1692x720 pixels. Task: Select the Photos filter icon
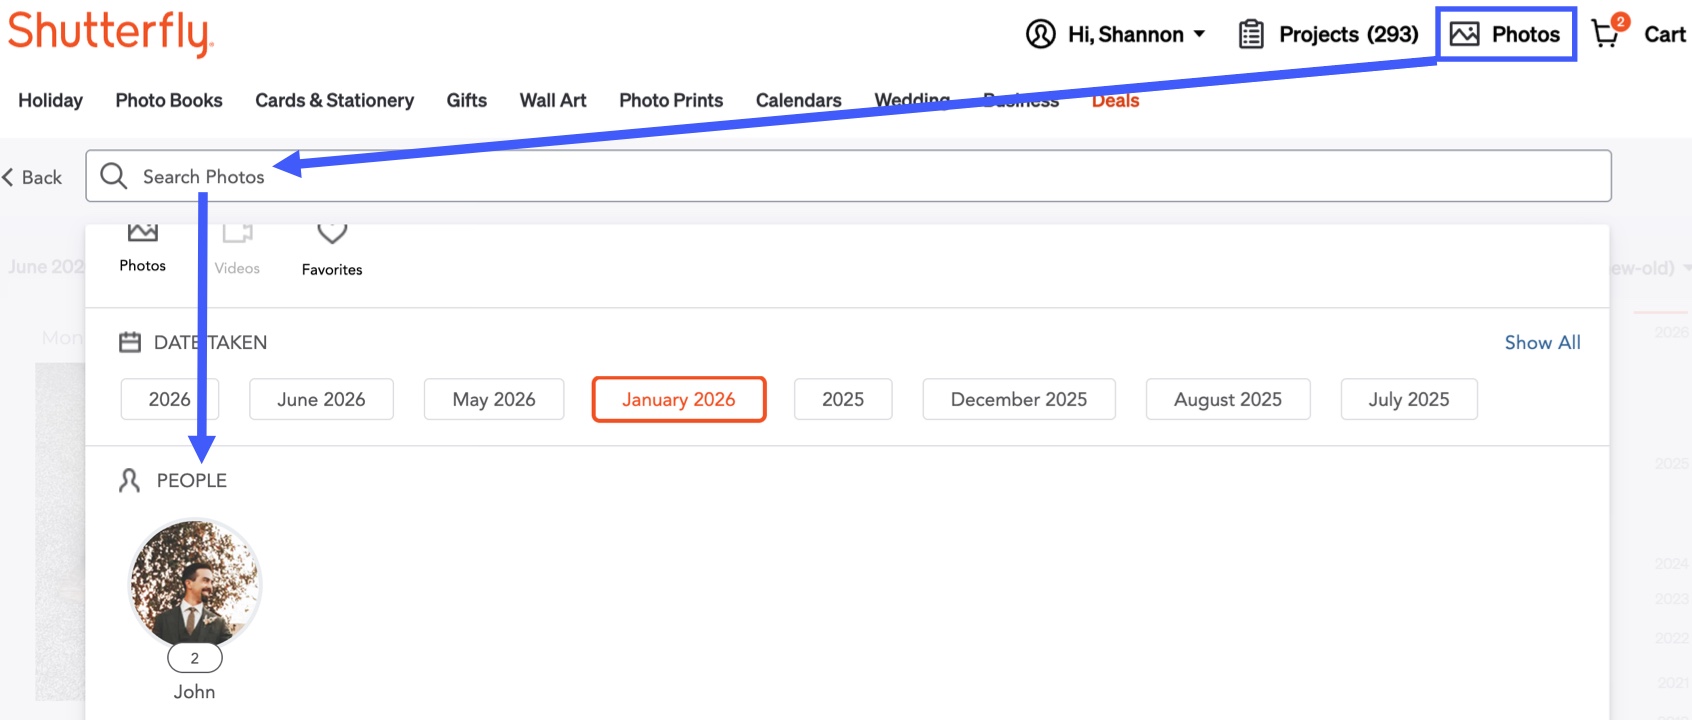click(x=143, y=232)
